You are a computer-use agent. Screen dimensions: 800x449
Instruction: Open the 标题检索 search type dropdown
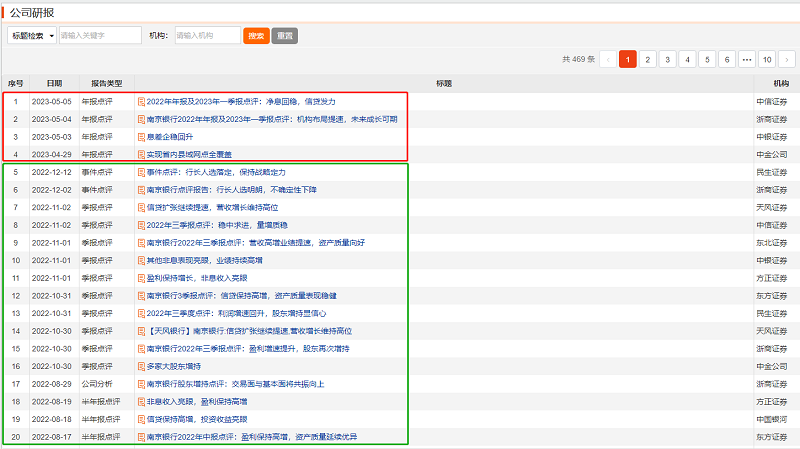[x=31, y=35]
